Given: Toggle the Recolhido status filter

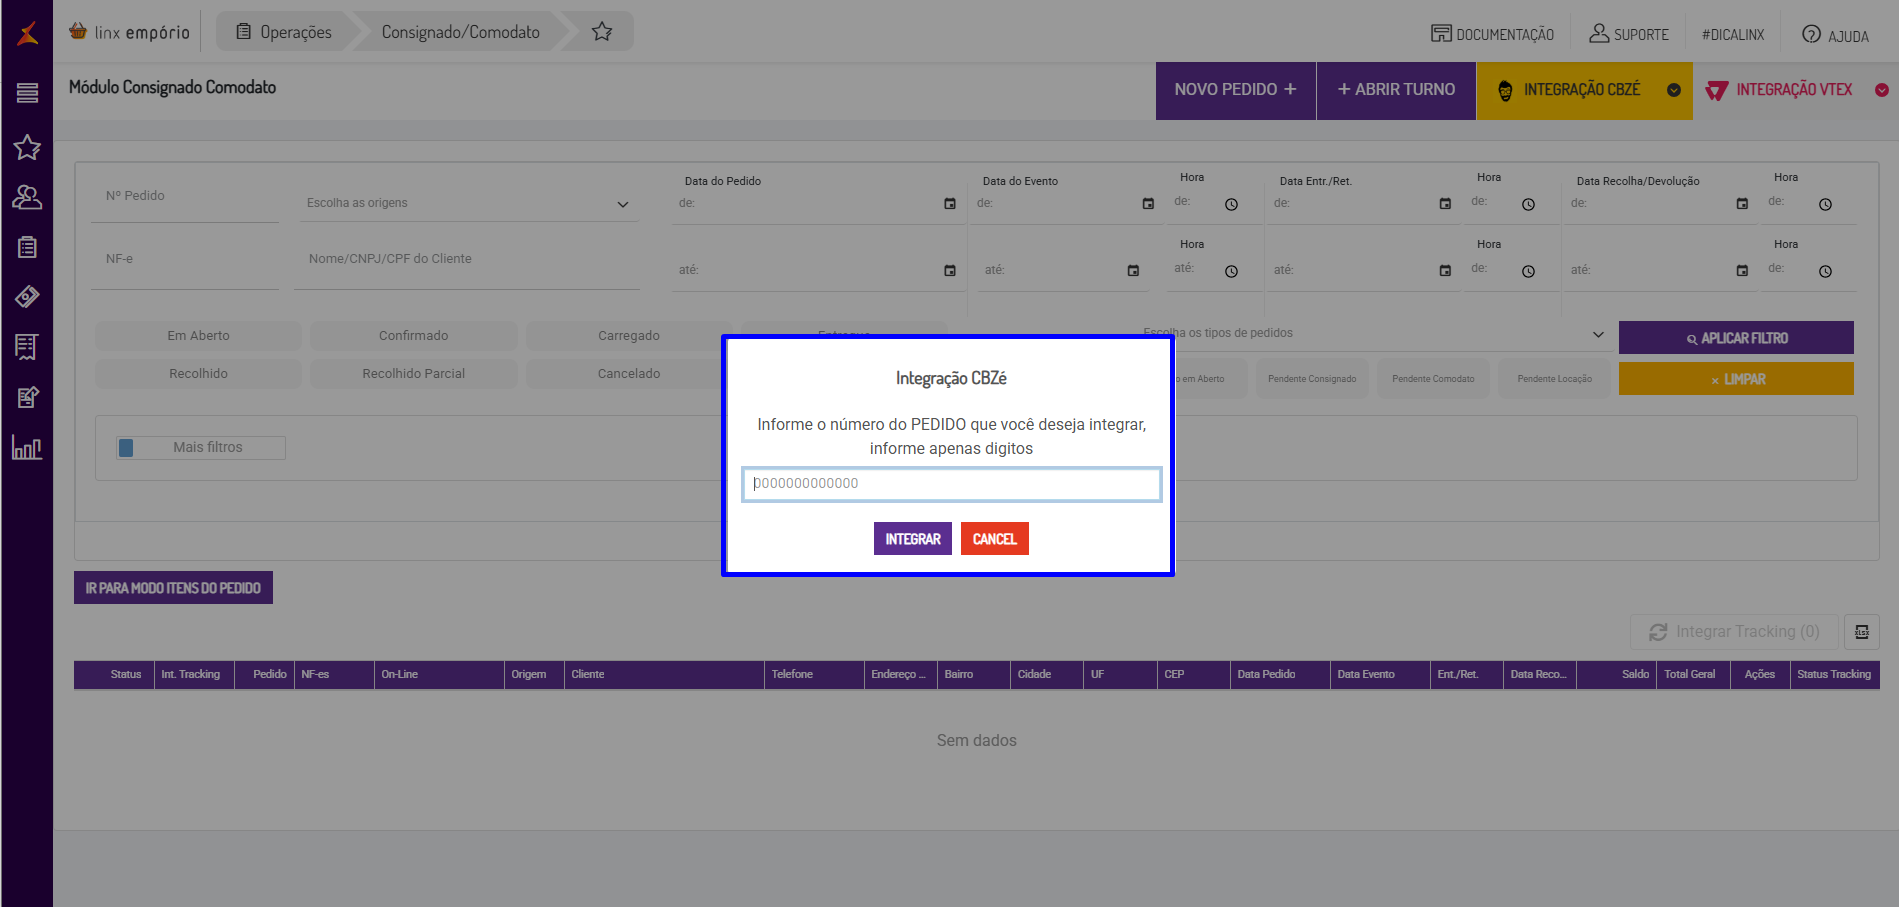Looking at the screenshot, I should pyautogui.click(x=198, y=374).
